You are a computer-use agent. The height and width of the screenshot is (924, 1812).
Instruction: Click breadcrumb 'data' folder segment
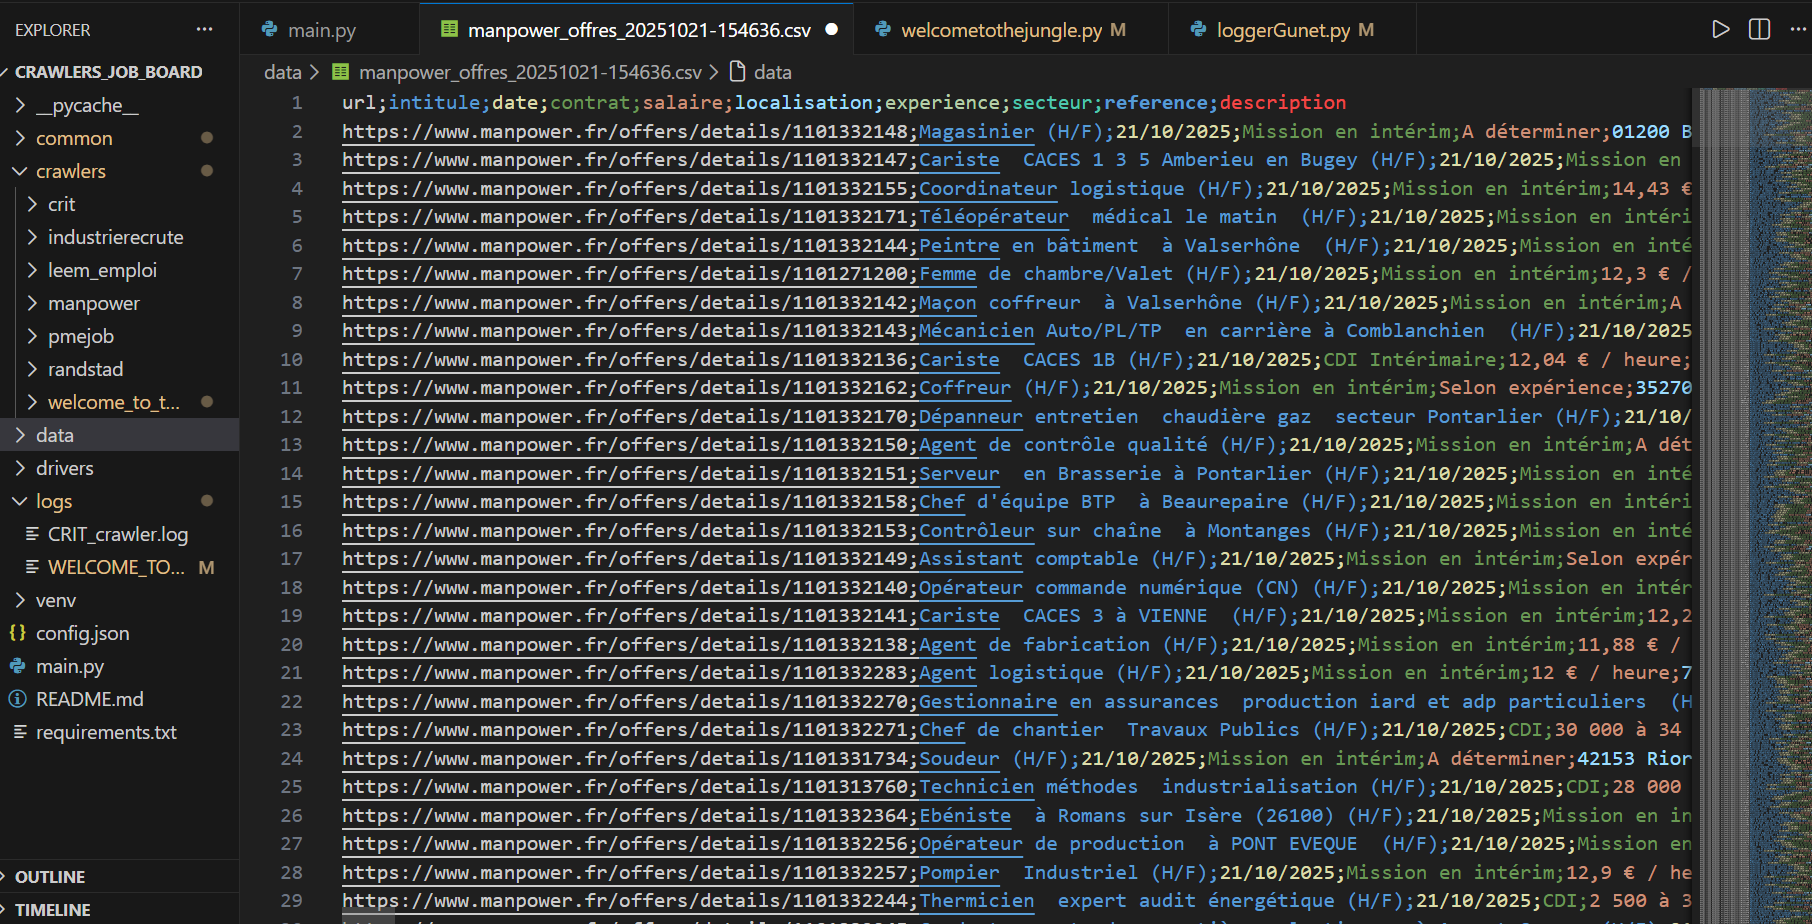(282, 72)
